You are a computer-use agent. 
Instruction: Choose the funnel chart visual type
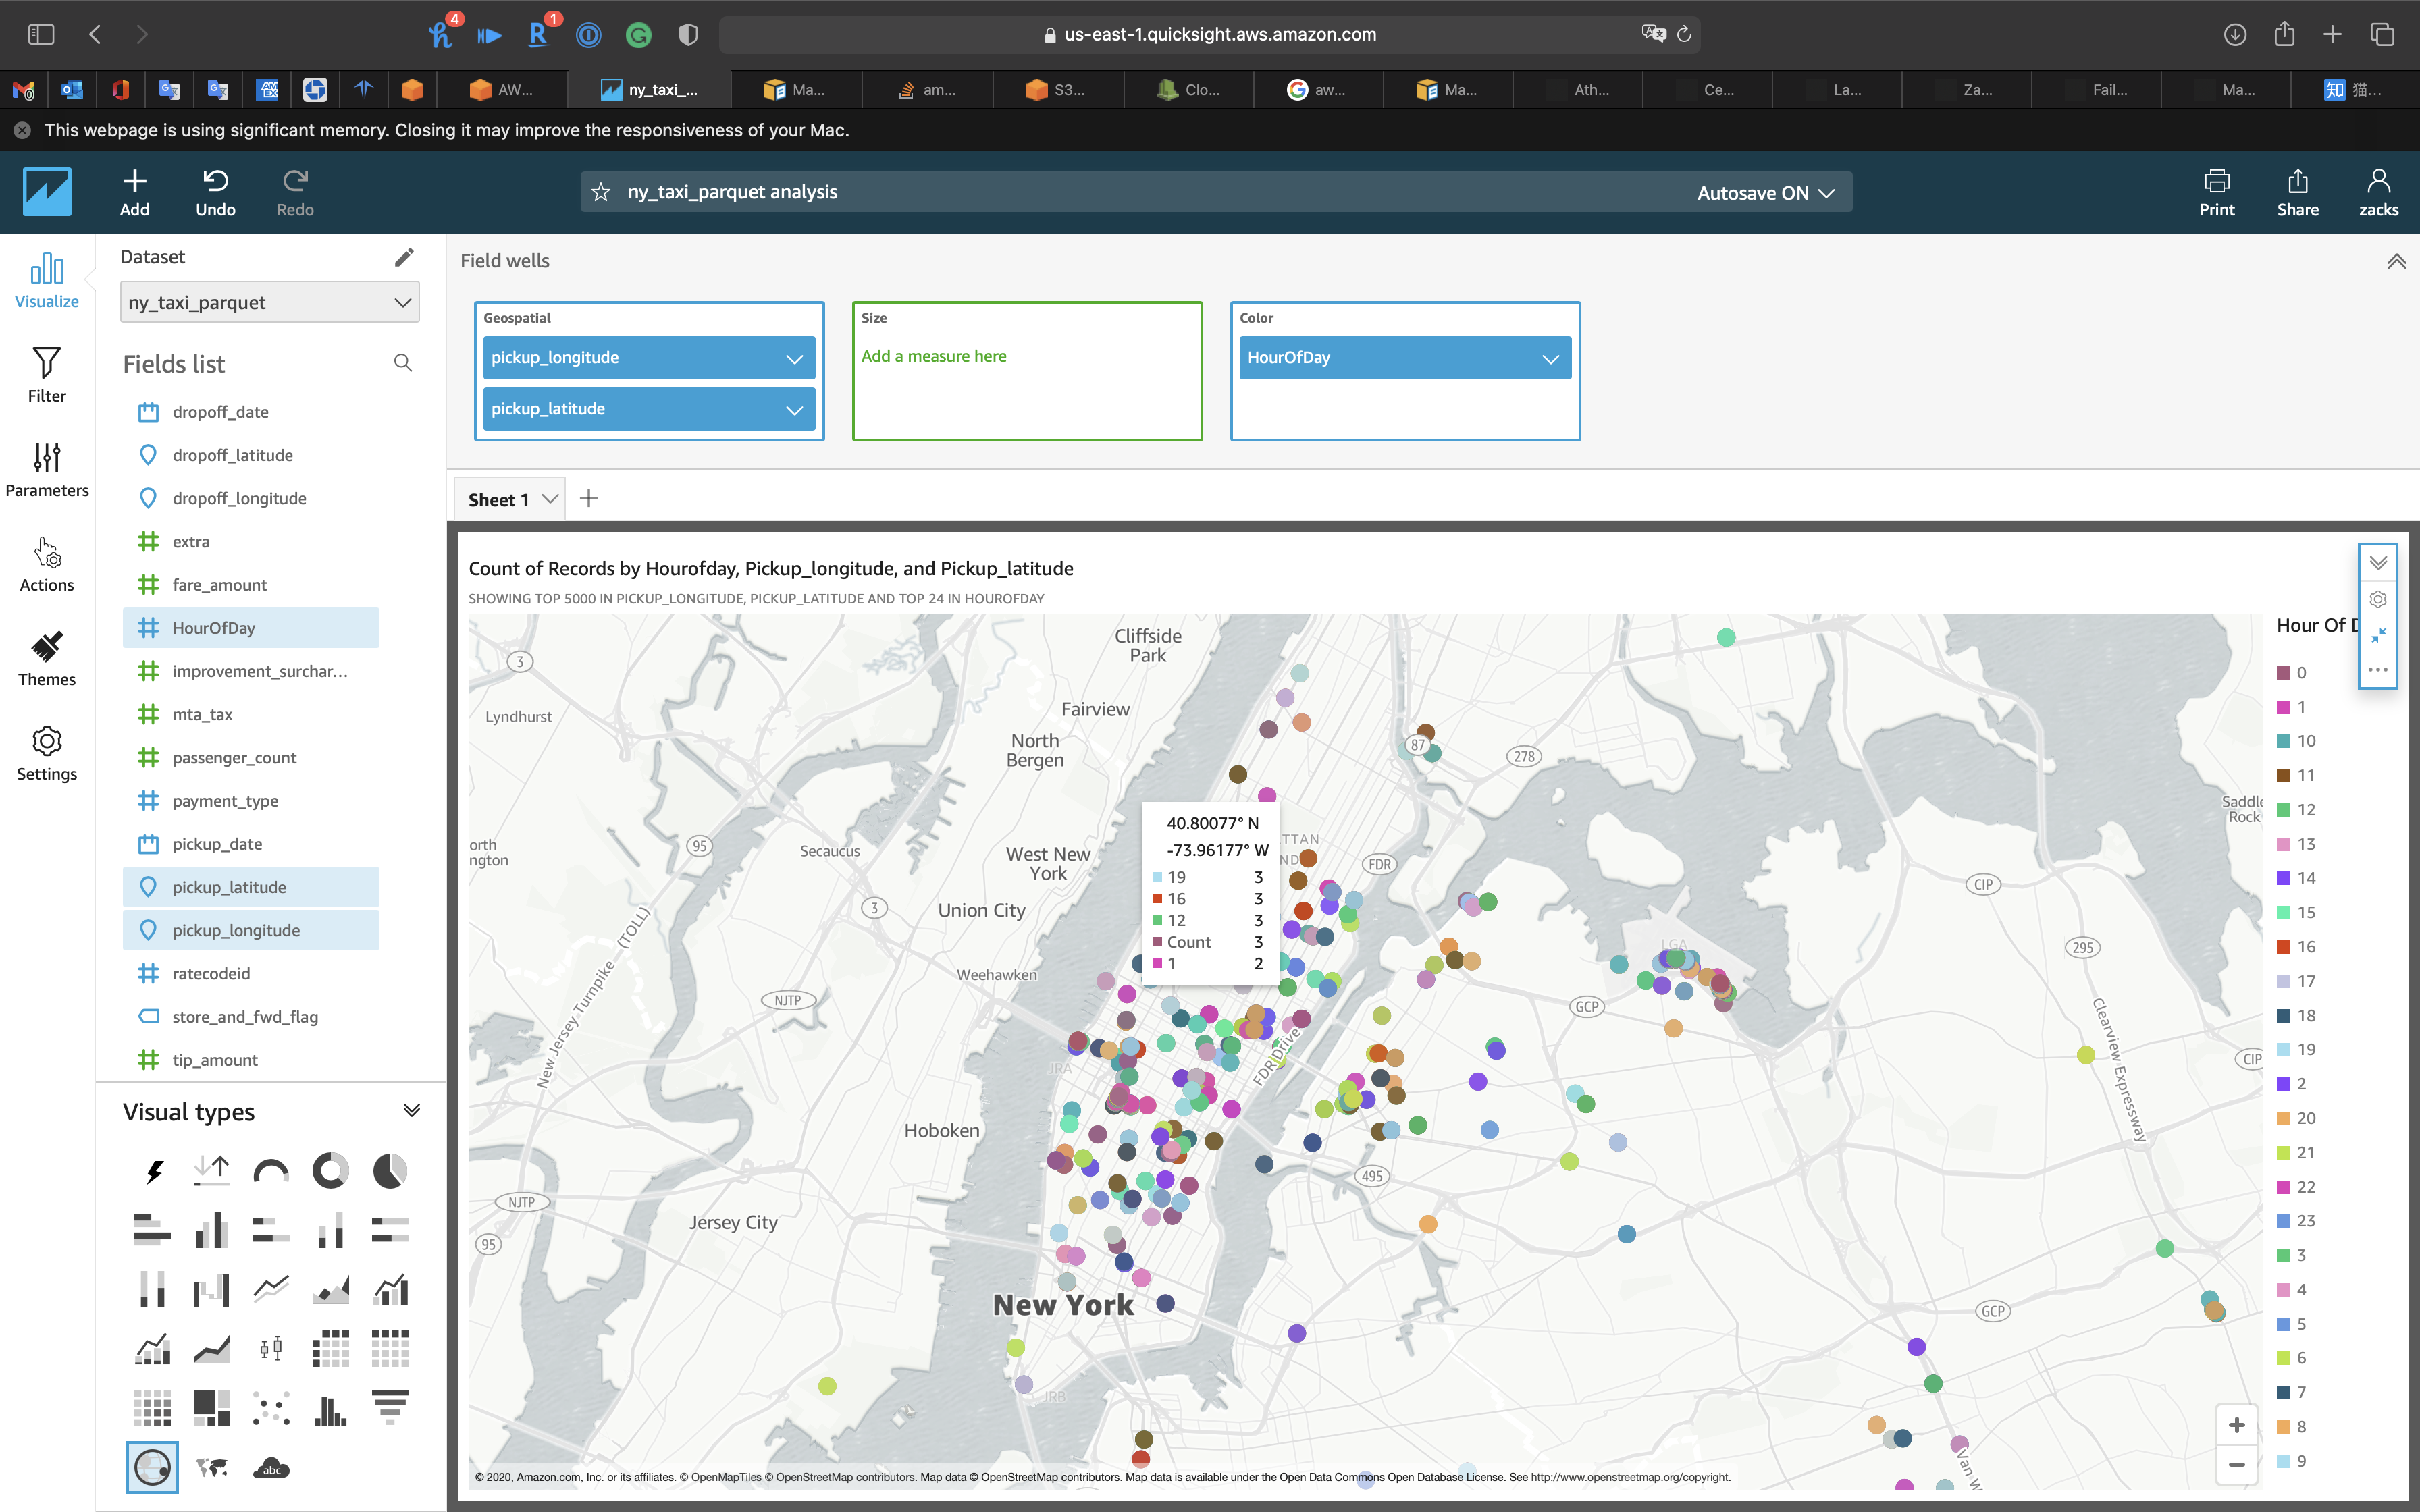coord(390,1407)
